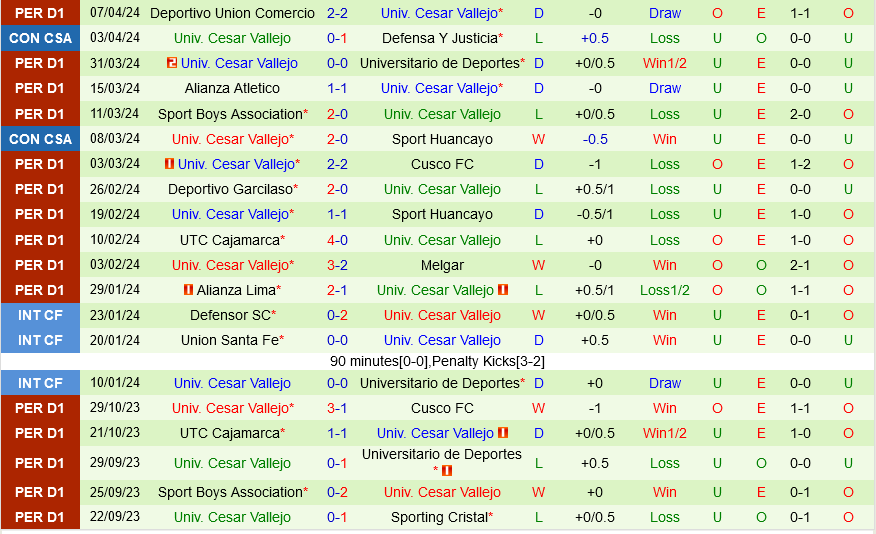Open the 3-1 score against Cusco FC
This screenshot has width=876, height=534.
337,408
